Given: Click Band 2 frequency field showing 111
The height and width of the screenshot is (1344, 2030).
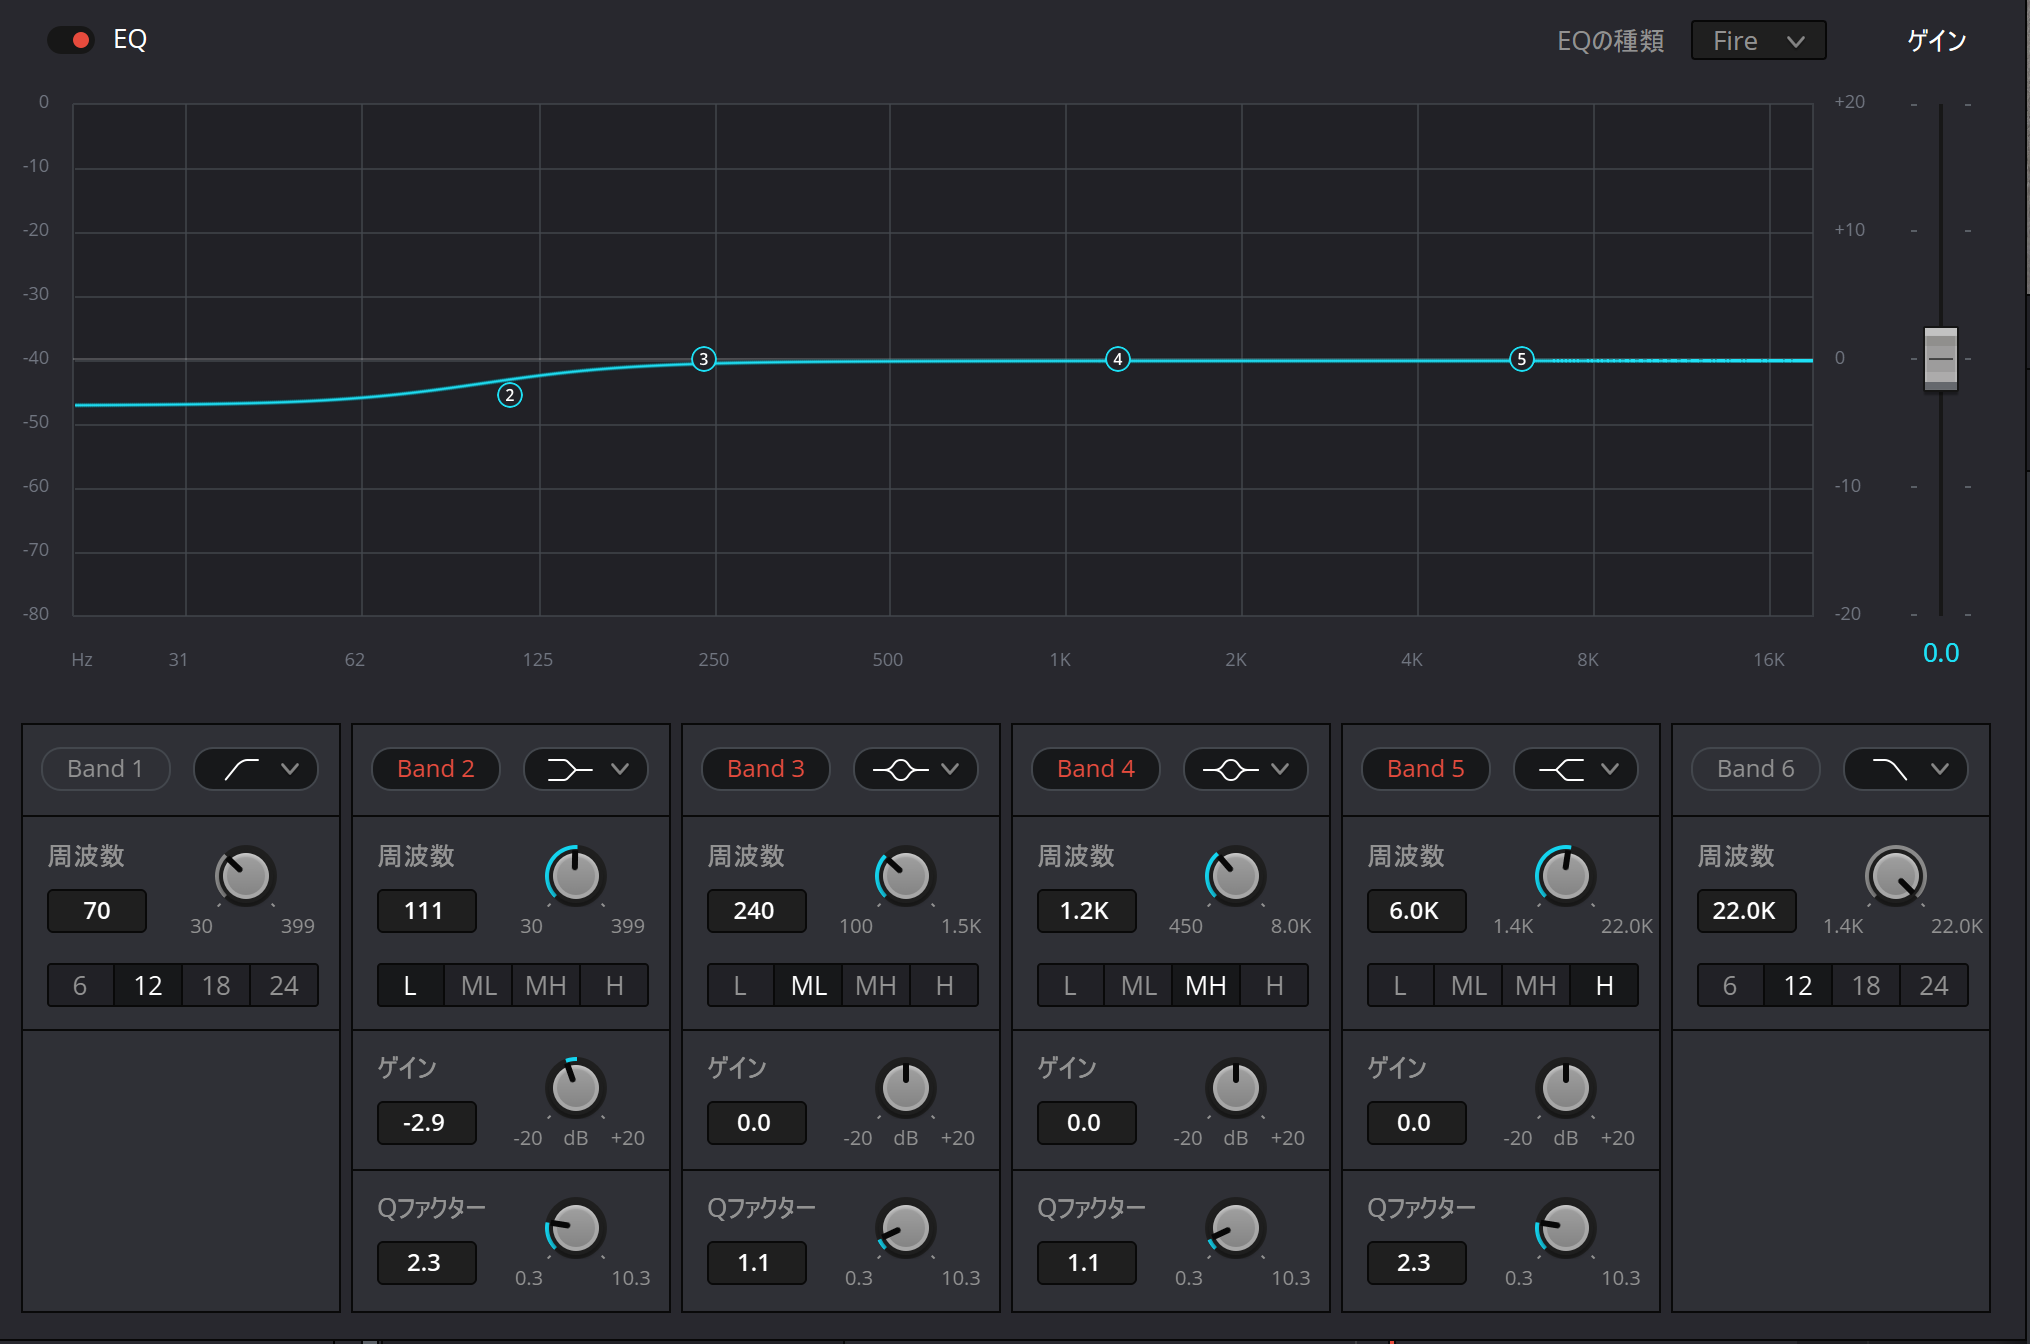Looking at the screenshot, I should [x=427, y=911].
